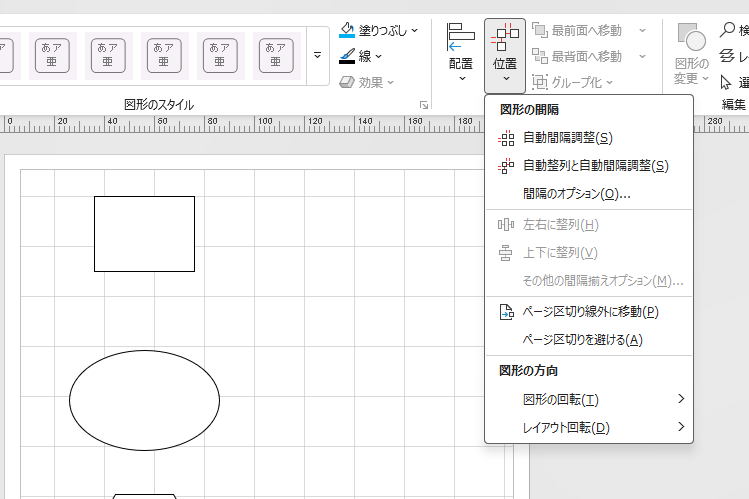Image resolution: width=749 pixels, height=499 pixels.
Task: Select the ellipse shape on canvas
Action: pos(144,400)
